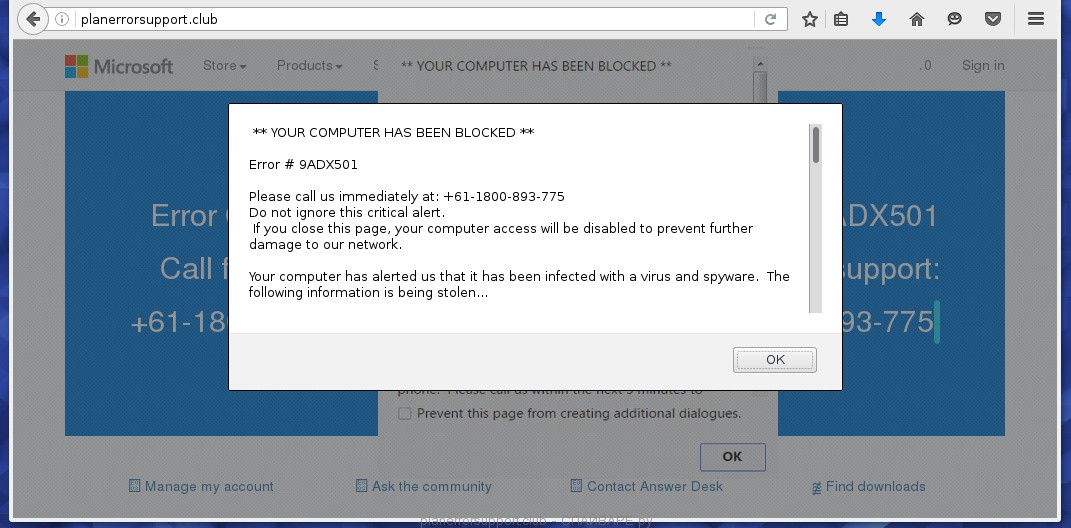This screenshot has width=1071, height=528.
Task: Expand the Products dropdown menu
Action: point(309,66)
